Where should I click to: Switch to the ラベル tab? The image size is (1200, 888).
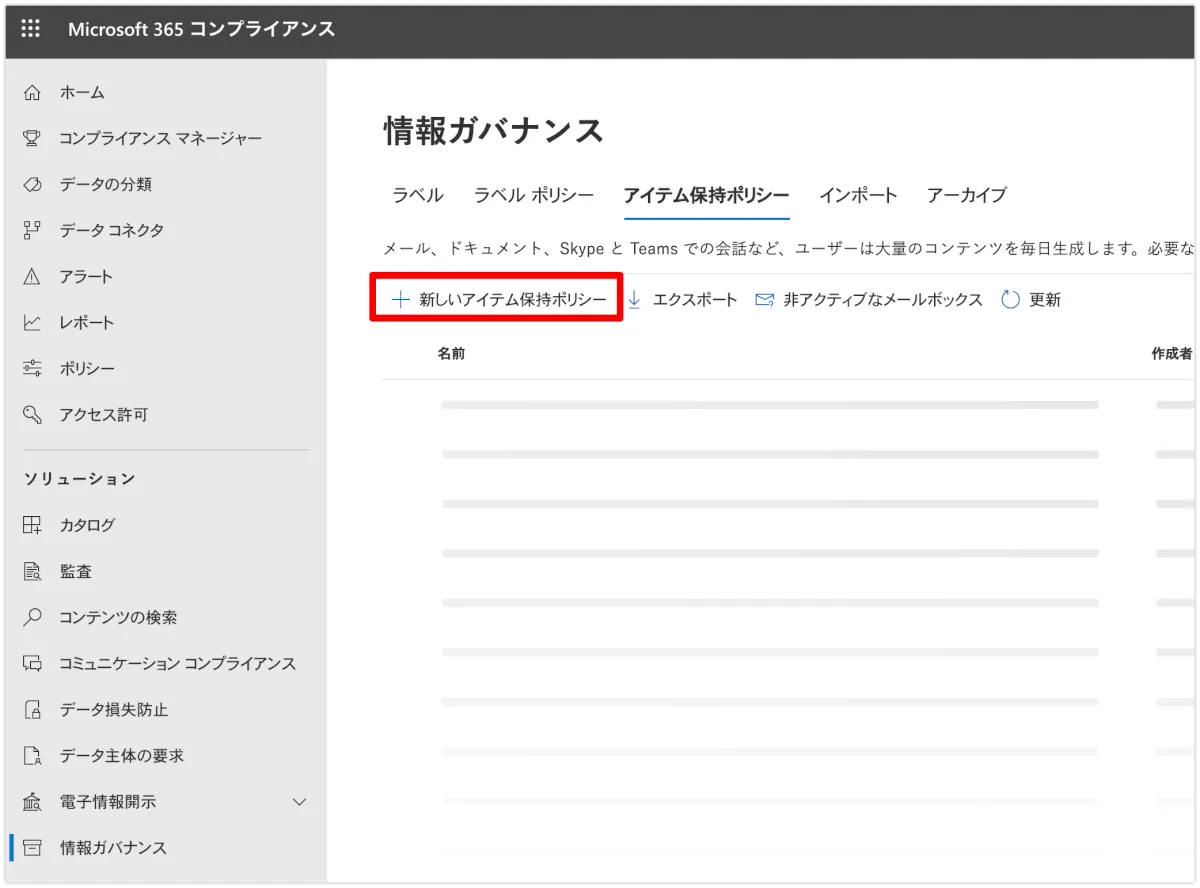(x=417, y=196)
